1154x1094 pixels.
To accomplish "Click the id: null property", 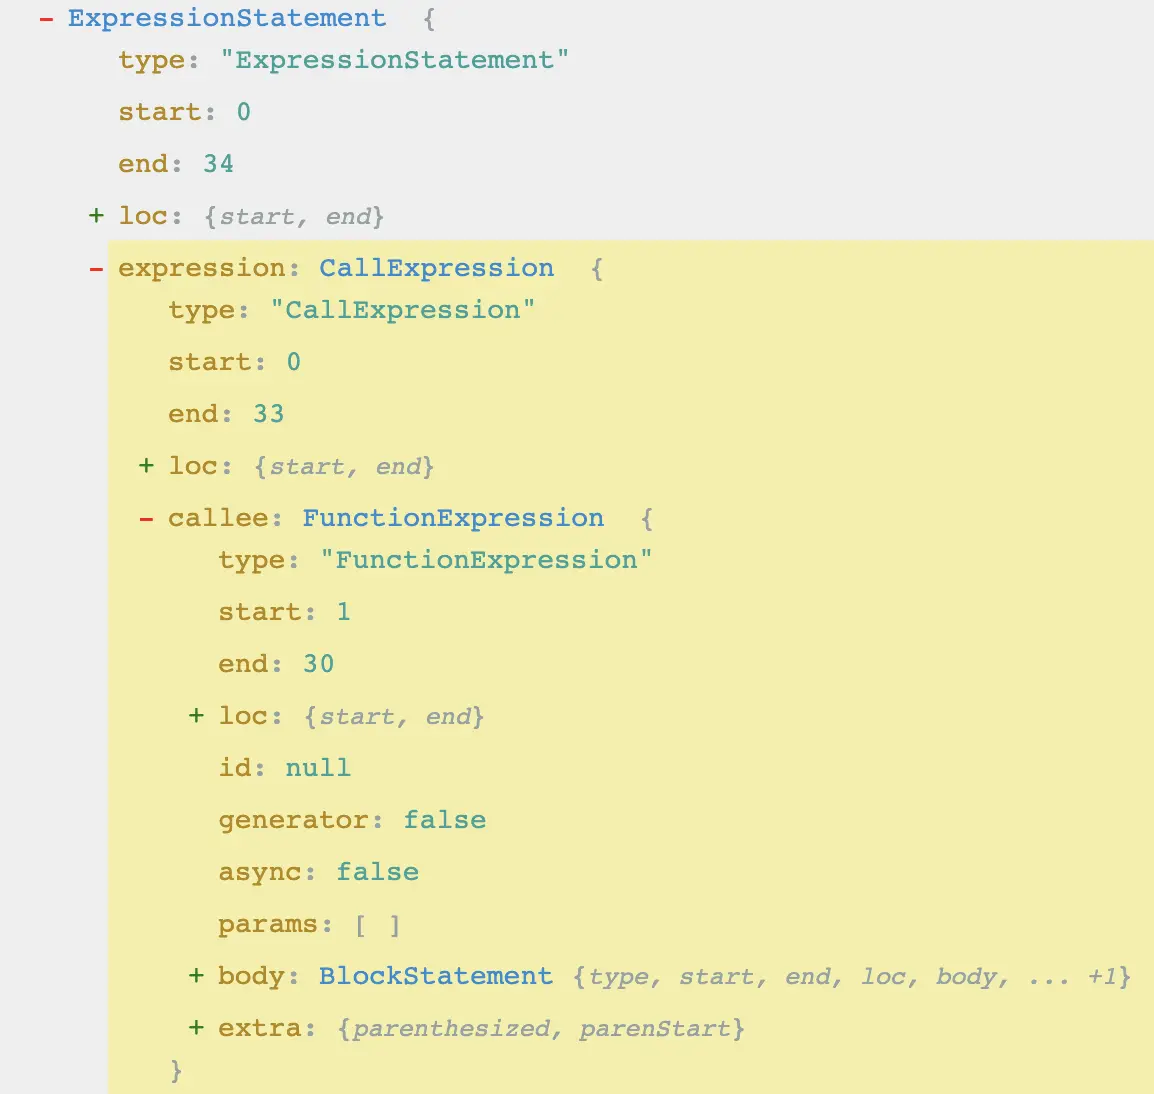I will [285, 768].
